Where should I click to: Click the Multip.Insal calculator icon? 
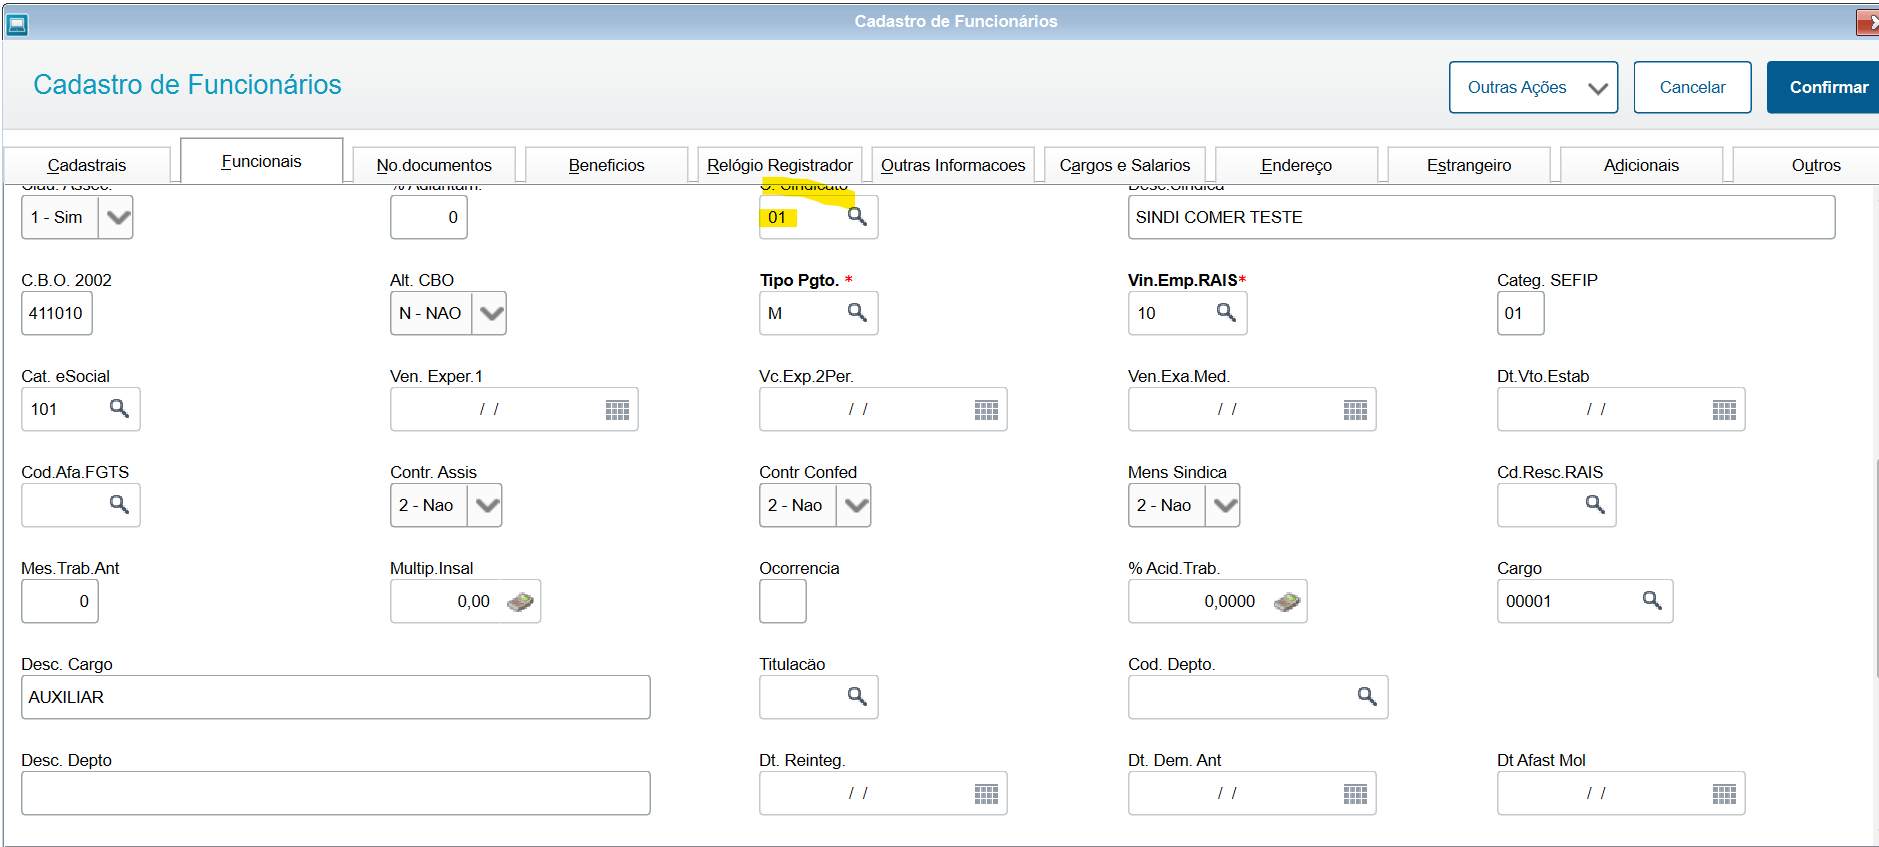click(520, 602)
